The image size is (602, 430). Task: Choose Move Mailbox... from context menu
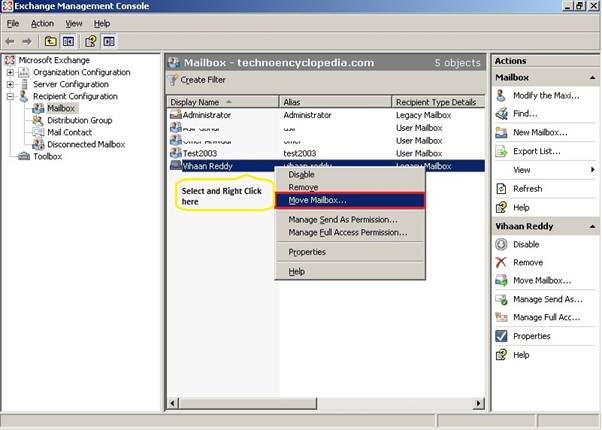350,200
